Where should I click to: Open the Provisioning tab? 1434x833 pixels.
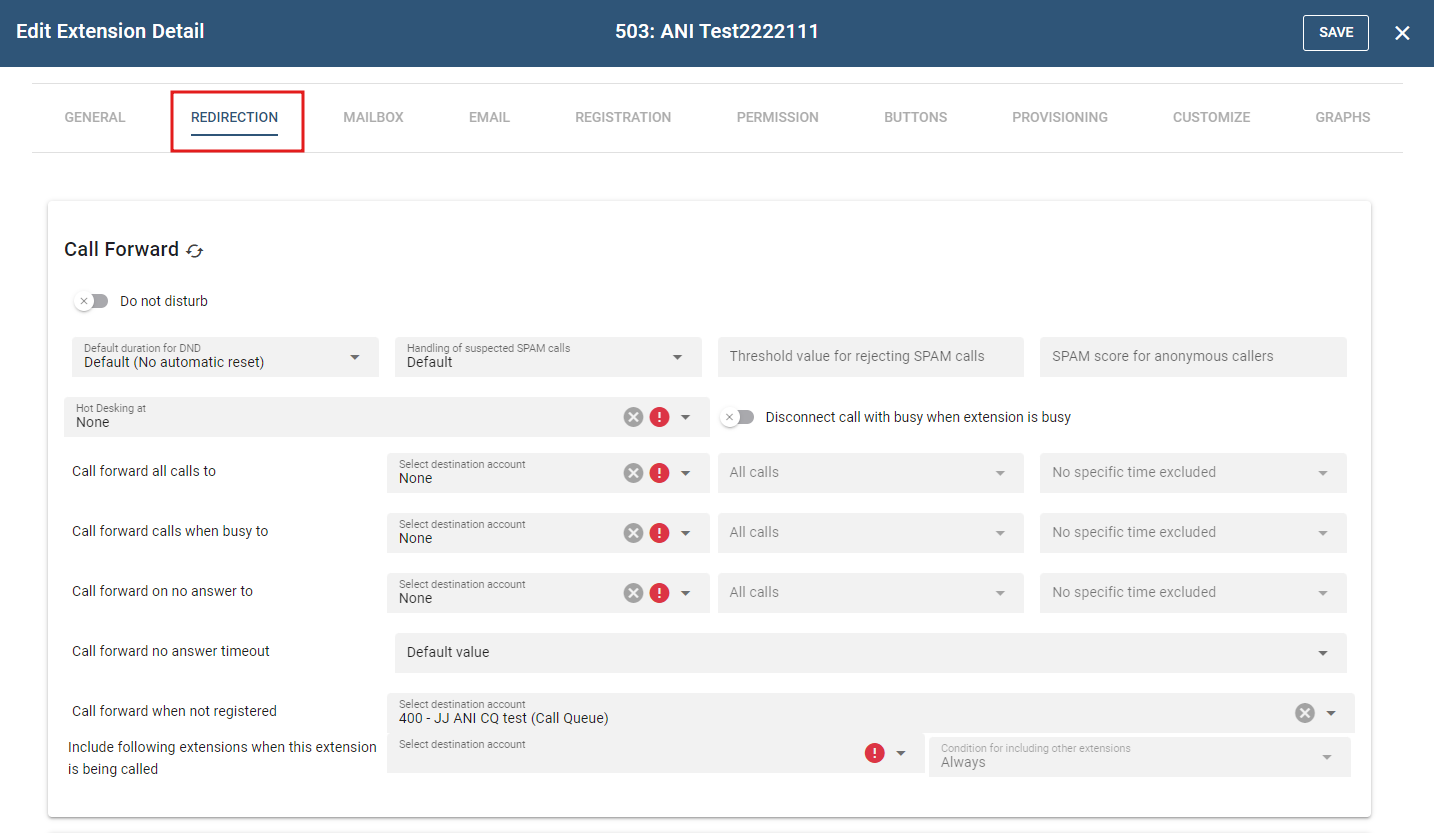click(1059, 117)
